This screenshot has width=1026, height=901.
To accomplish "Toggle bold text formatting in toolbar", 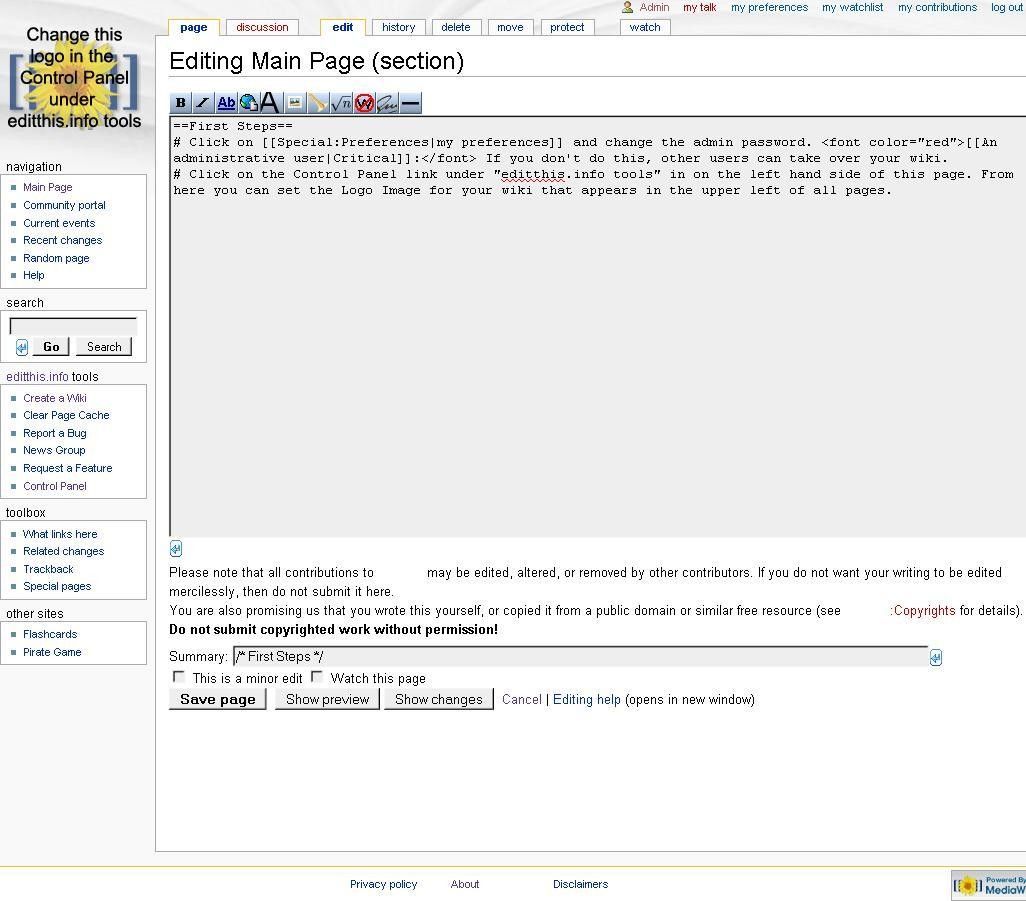I will click(180, 103).
